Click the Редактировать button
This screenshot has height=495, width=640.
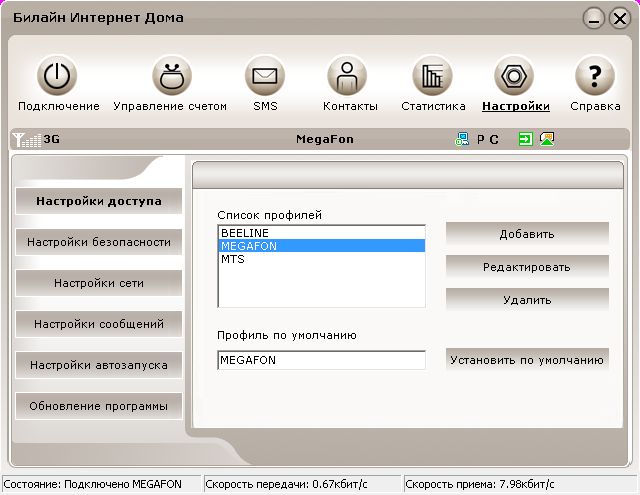527,267
